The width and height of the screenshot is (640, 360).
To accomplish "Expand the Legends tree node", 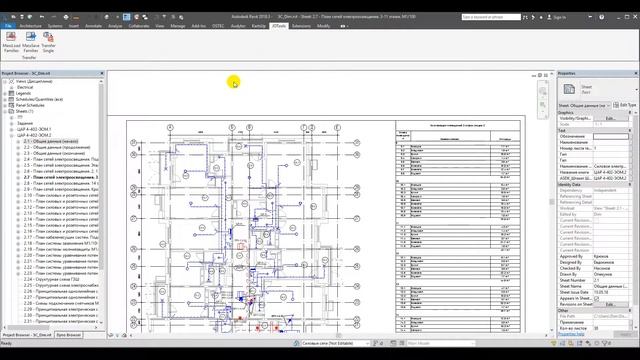I will click(x=5, y=93).
